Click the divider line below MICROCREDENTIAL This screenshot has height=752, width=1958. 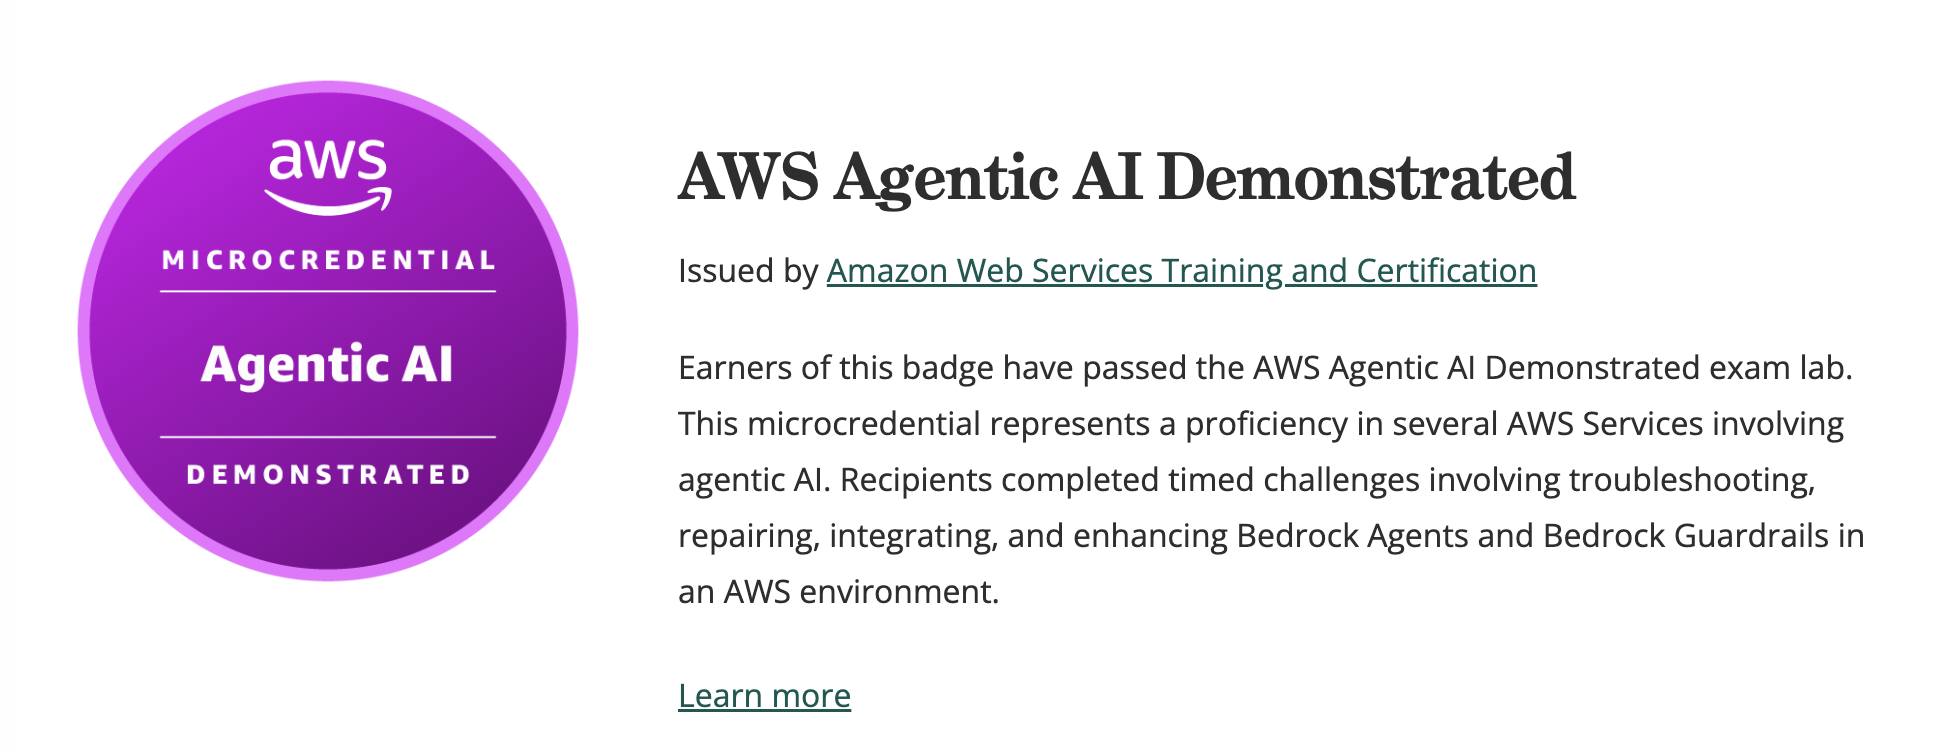(x=328, y=292)
